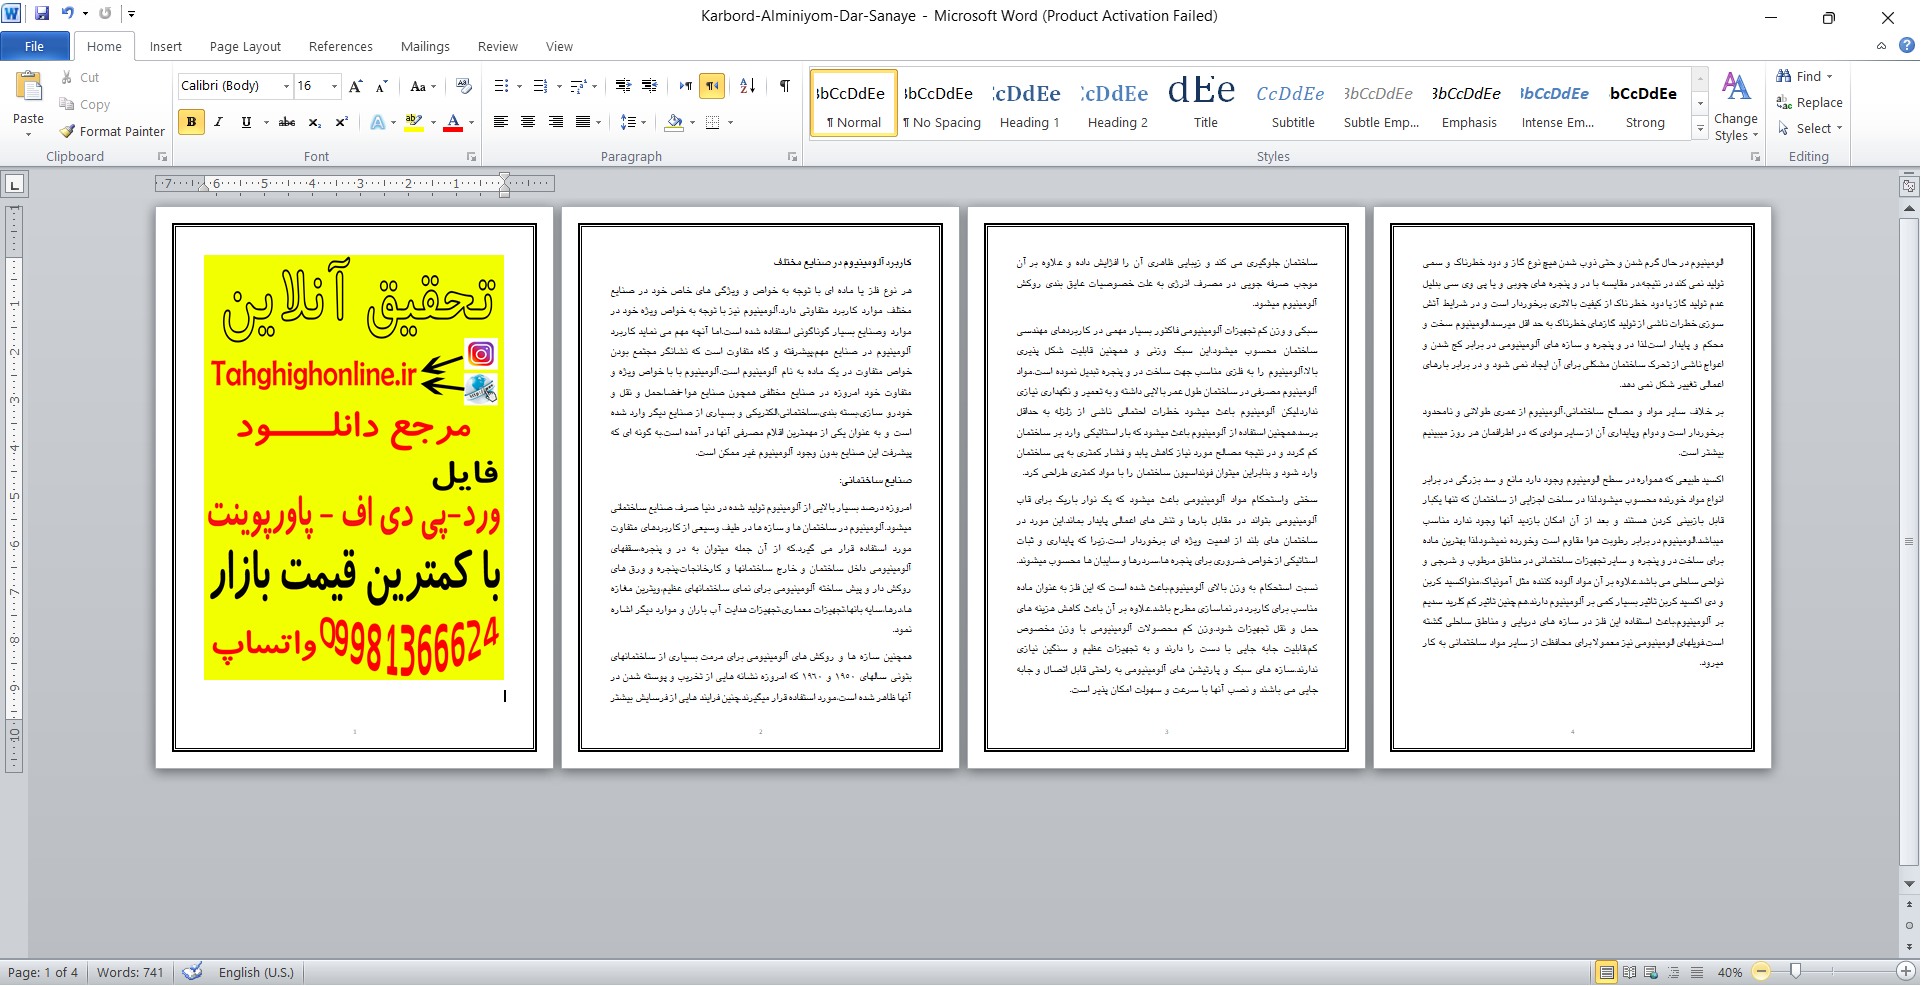
Task: Open the References tab
Action: click(340, 46)
